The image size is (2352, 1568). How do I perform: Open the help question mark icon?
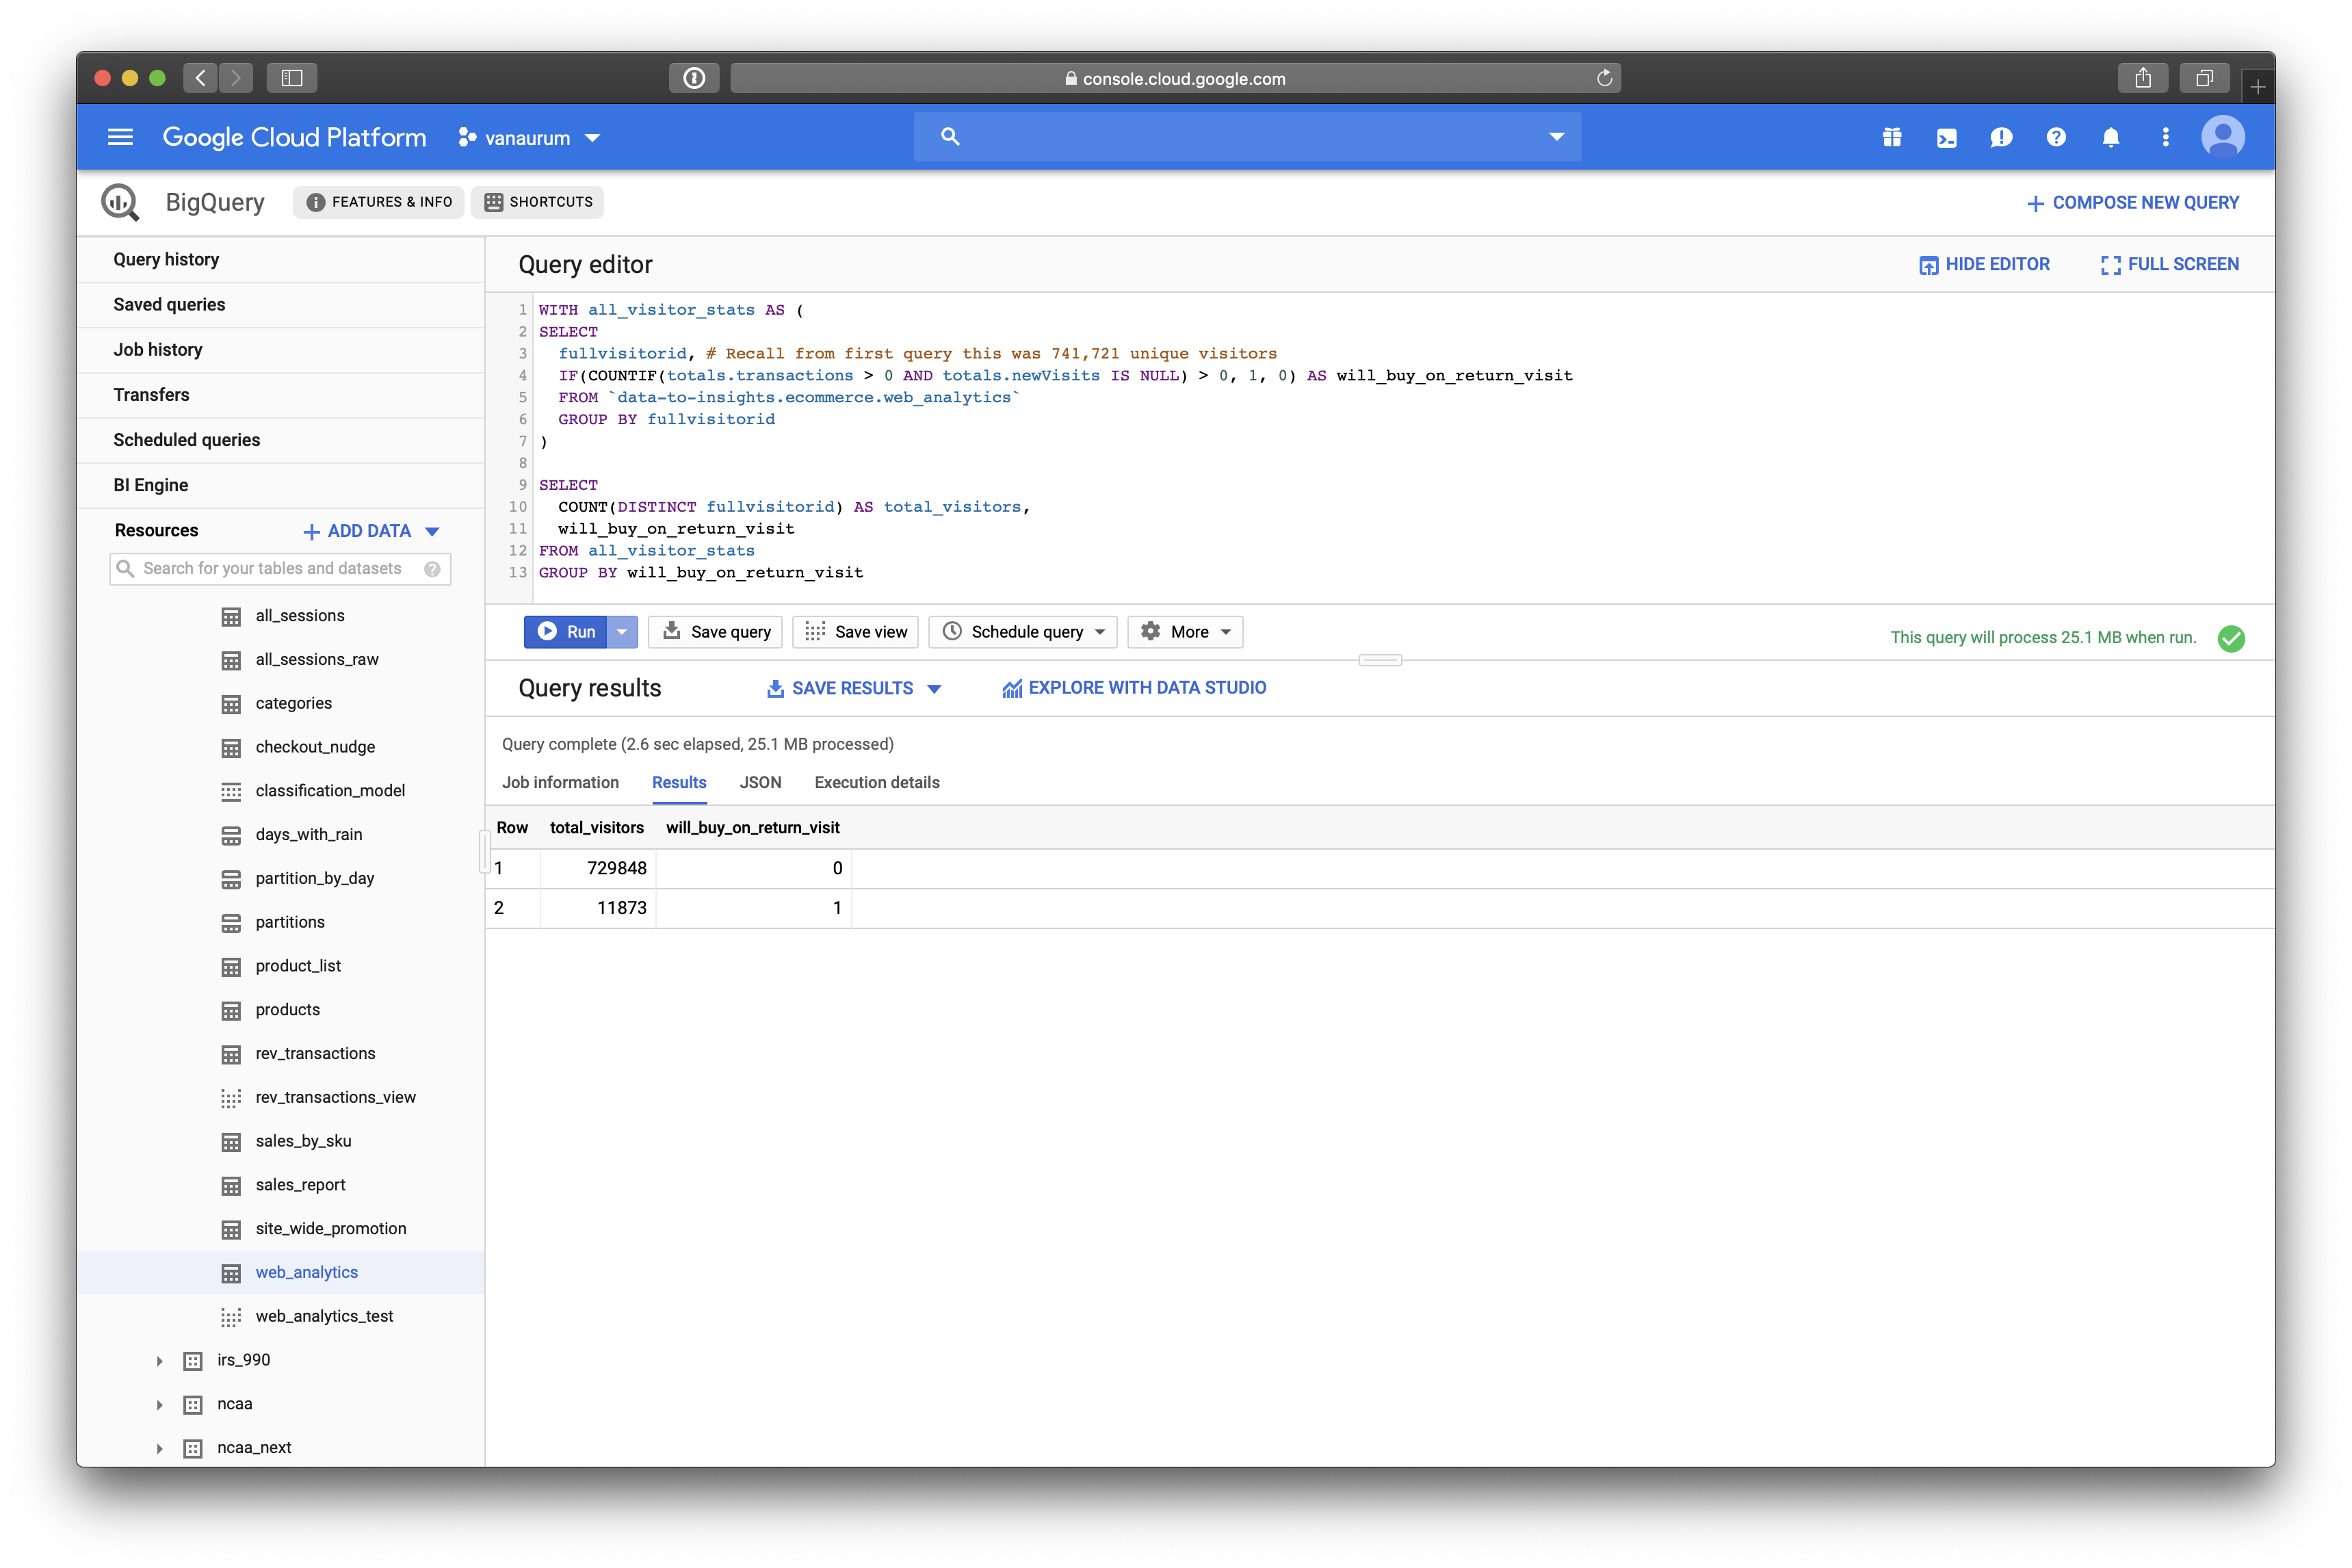tap(2056, 137)
